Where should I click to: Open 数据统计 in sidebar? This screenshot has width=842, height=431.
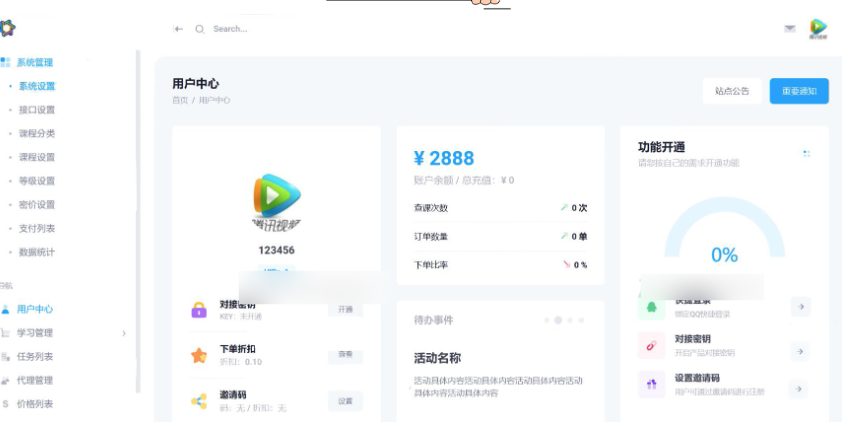(37, 252)
